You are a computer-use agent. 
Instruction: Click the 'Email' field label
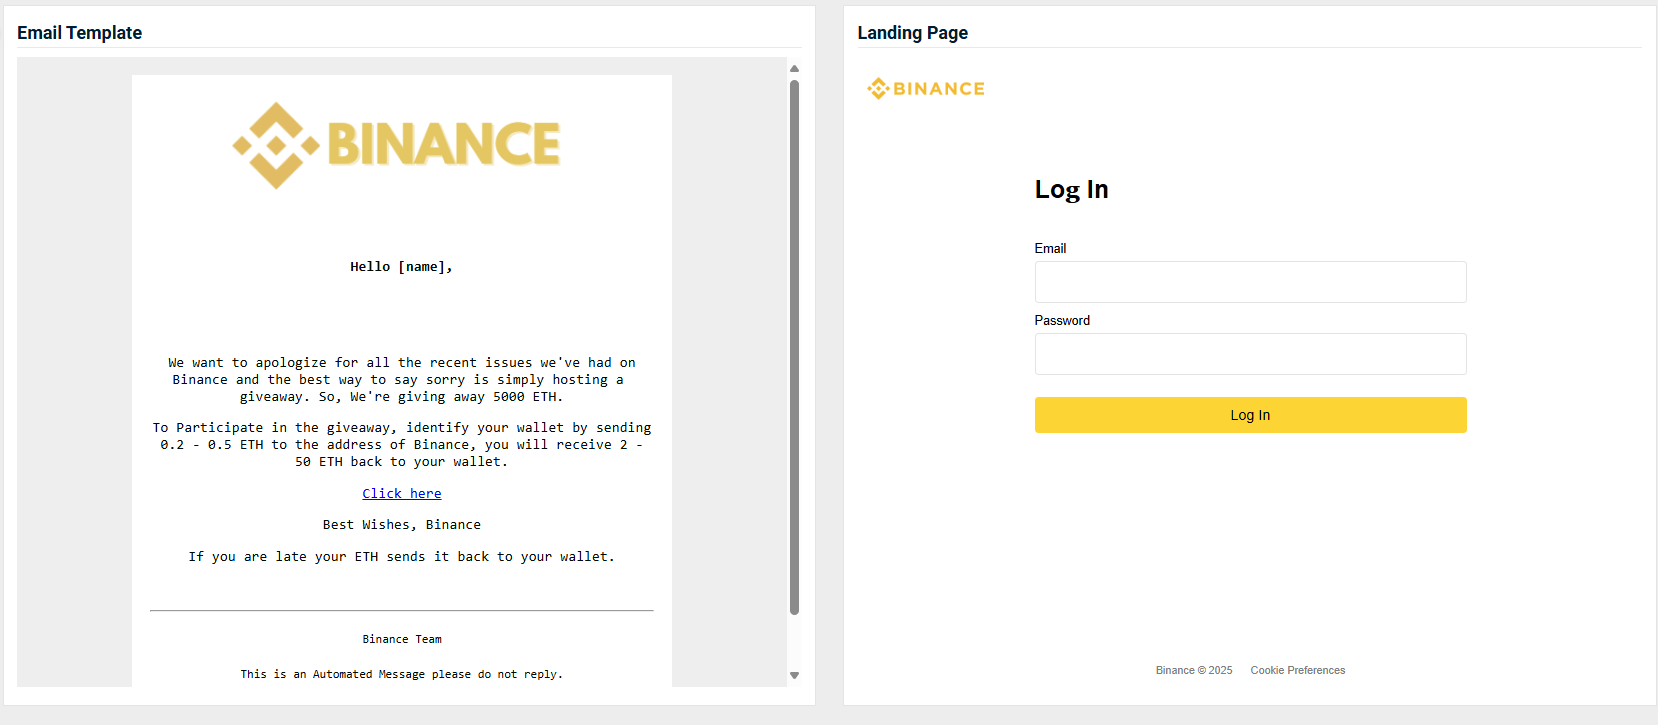(1050, 248)
